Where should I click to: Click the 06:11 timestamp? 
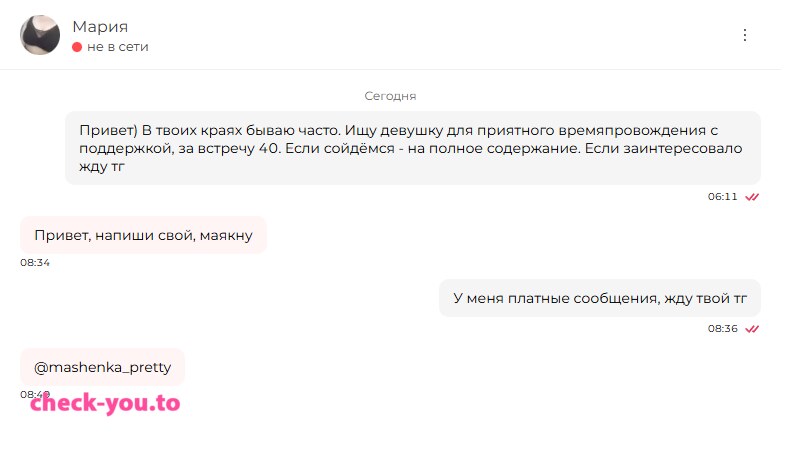tap(722, 197)
